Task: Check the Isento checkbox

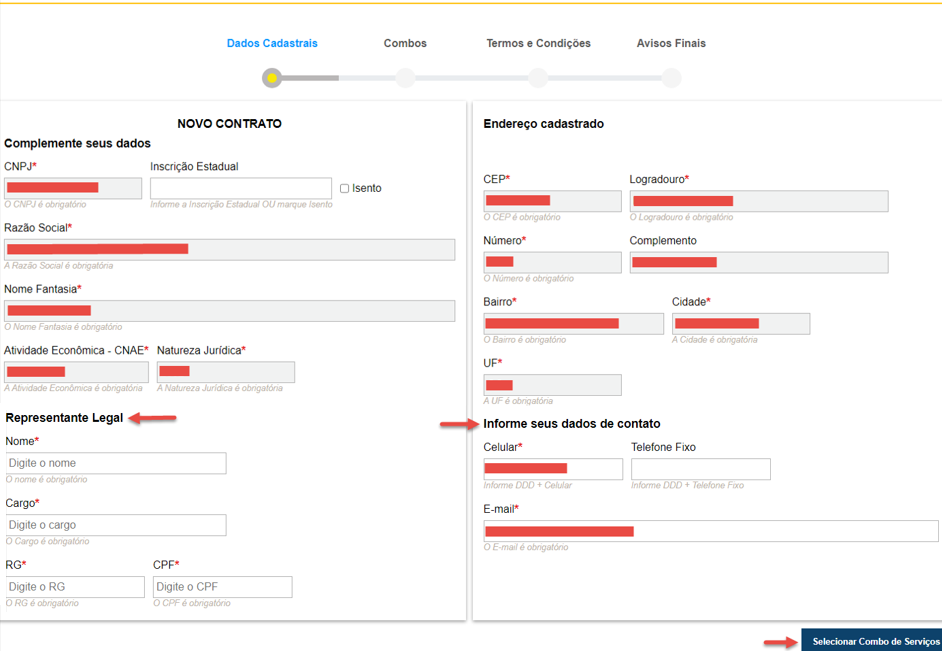Action: (345, 188)
